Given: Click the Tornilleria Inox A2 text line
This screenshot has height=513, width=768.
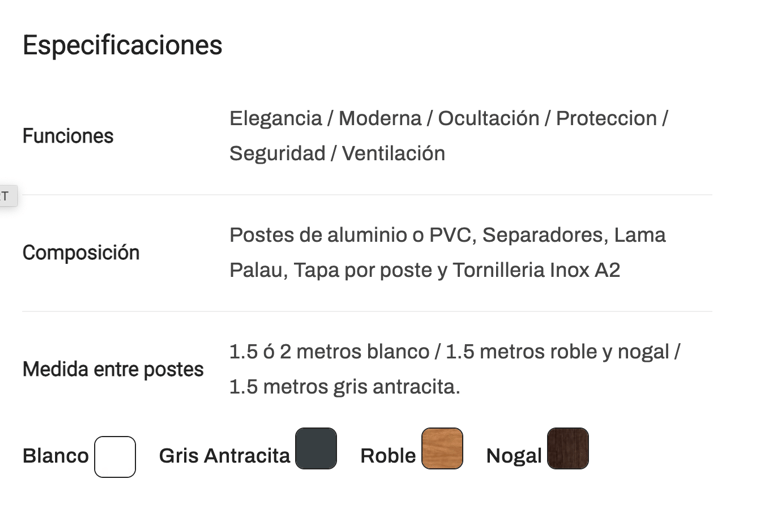Looking at the screenshot, I should tap(425, 270).
